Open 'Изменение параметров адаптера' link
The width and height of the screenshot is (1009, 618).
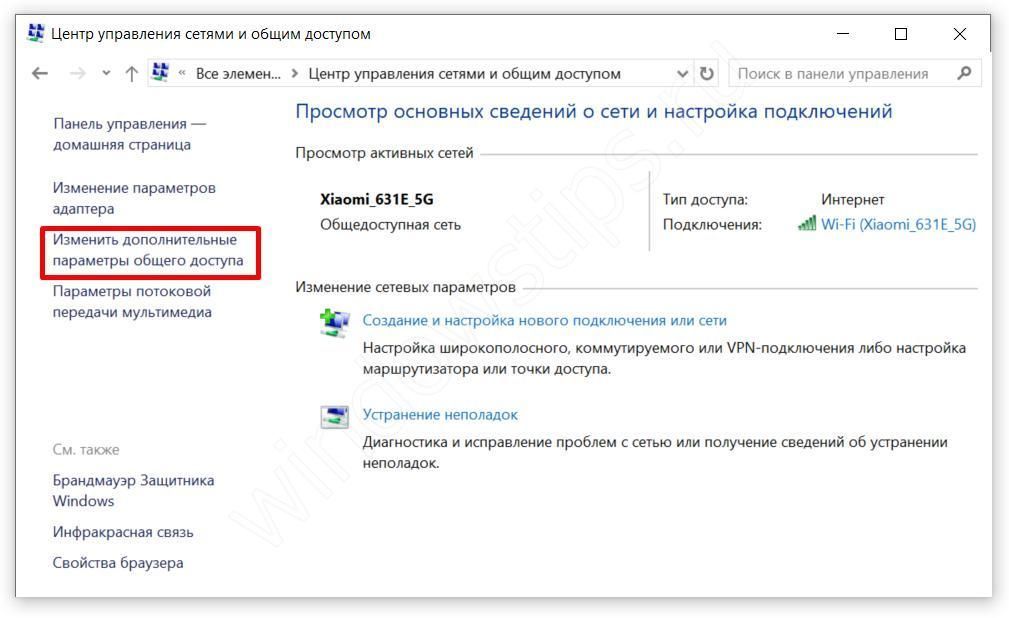click(134, 198)
